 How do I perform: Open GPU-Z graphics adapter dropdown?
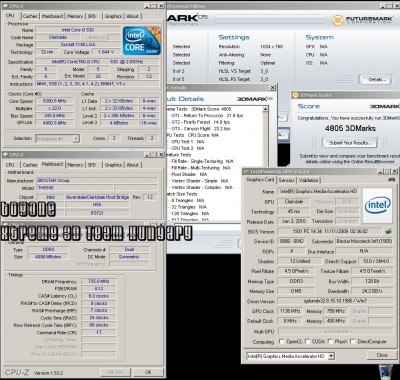tap(331, 356)
